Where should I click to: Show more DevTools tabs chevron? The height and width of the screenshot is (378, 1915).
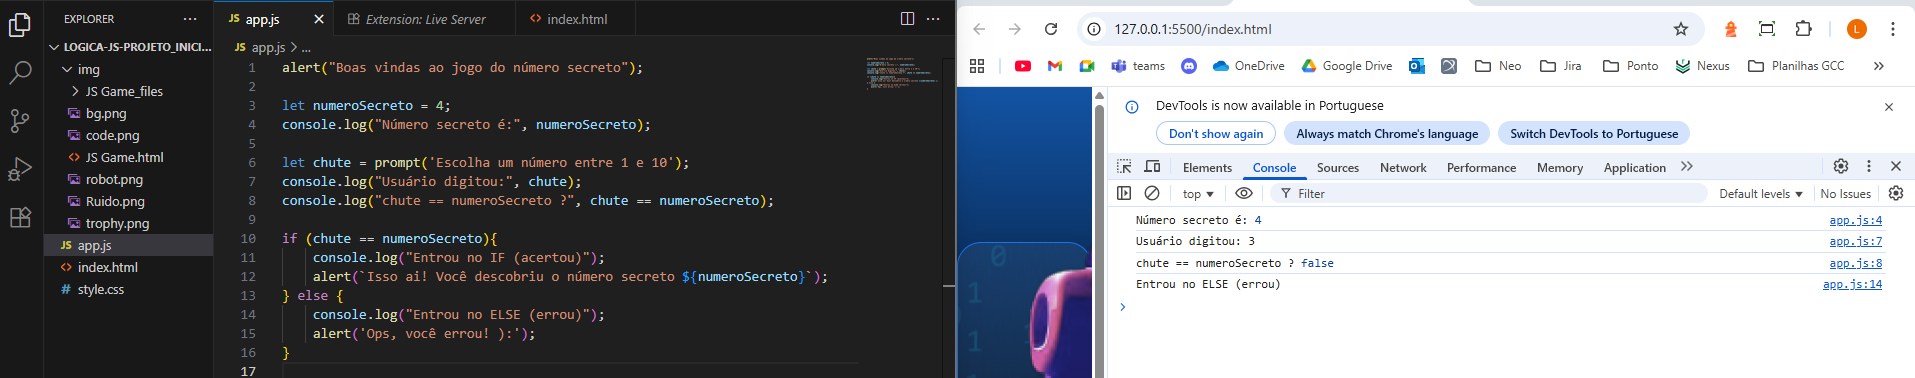(x=1687, y=167)
